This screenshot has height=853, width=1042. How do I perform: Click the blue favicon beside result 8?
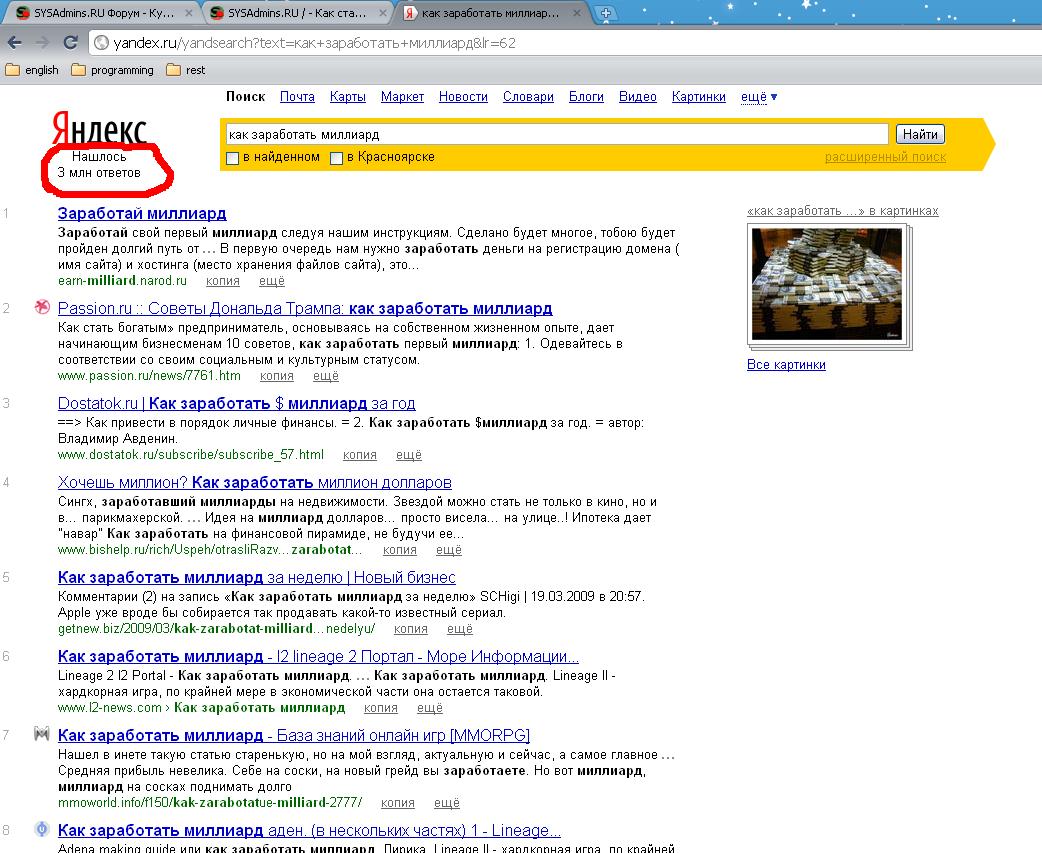click(42, 829)
